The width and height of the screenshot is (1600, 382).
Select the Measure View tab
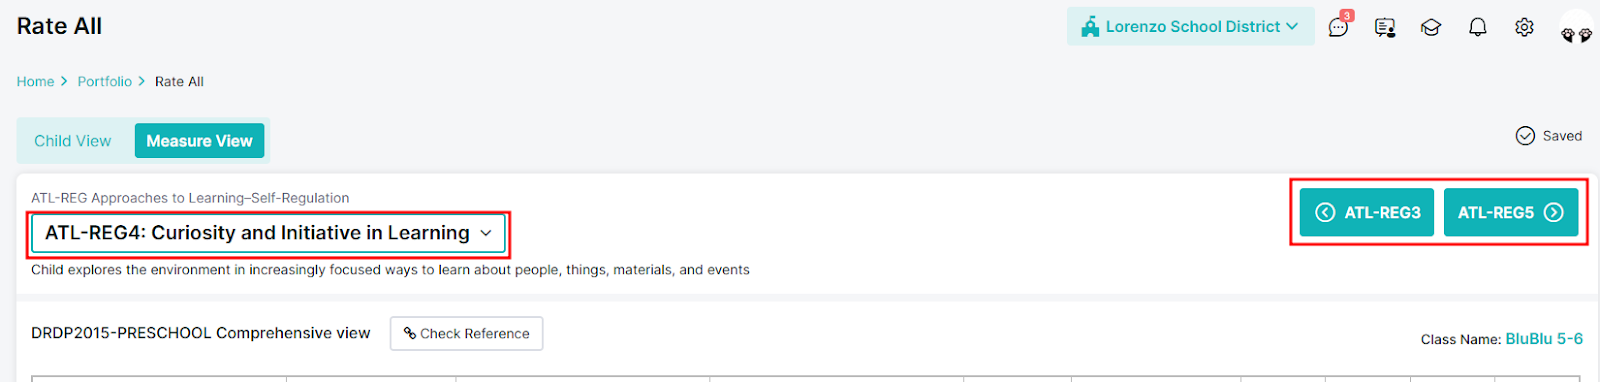199,141
